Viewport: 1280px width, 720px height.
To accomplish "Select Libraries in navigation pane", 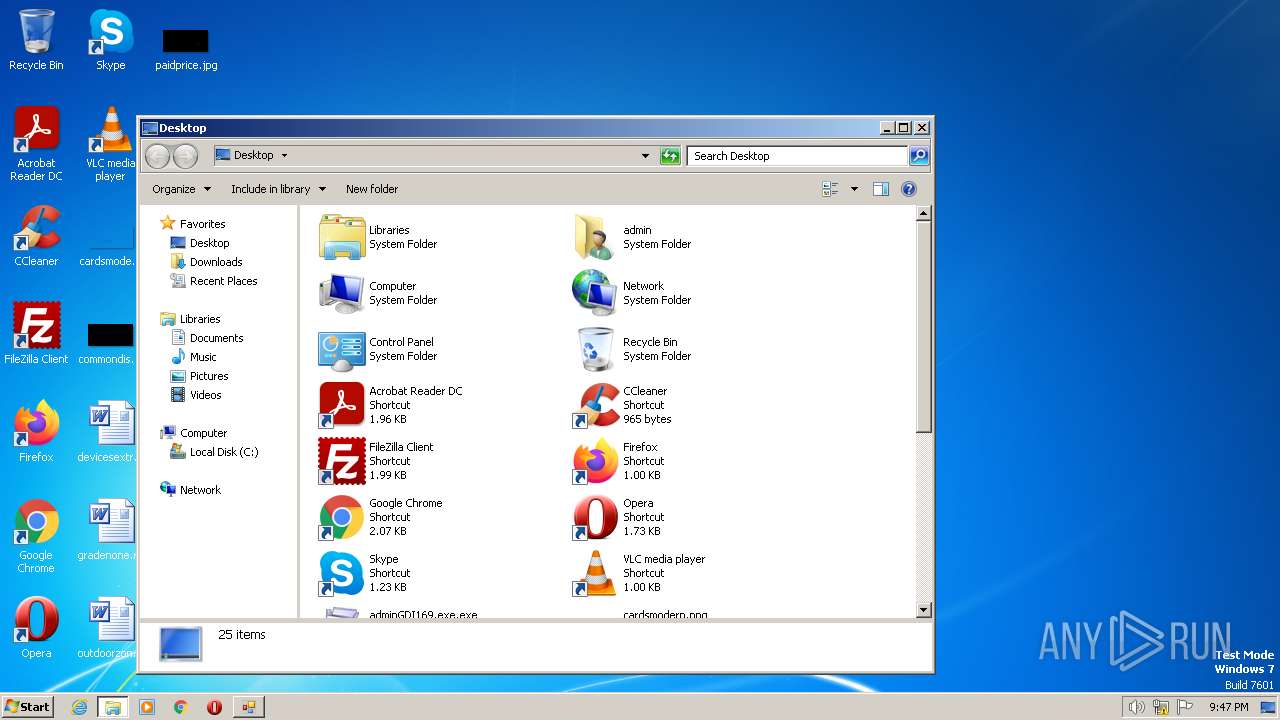I will point(190,319).
